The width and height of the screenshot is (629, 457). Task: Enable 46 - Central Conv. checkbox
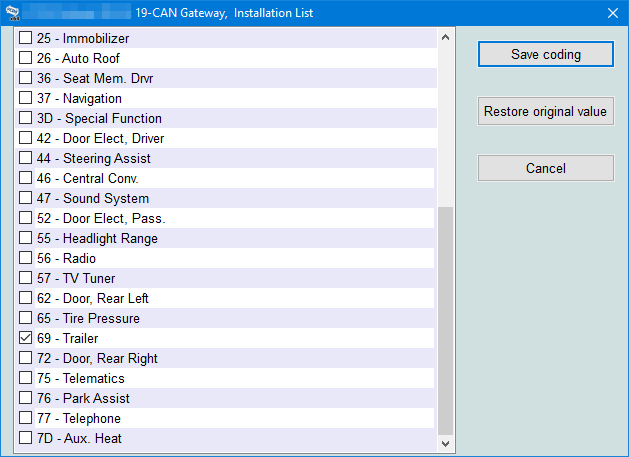coord(25,178)
